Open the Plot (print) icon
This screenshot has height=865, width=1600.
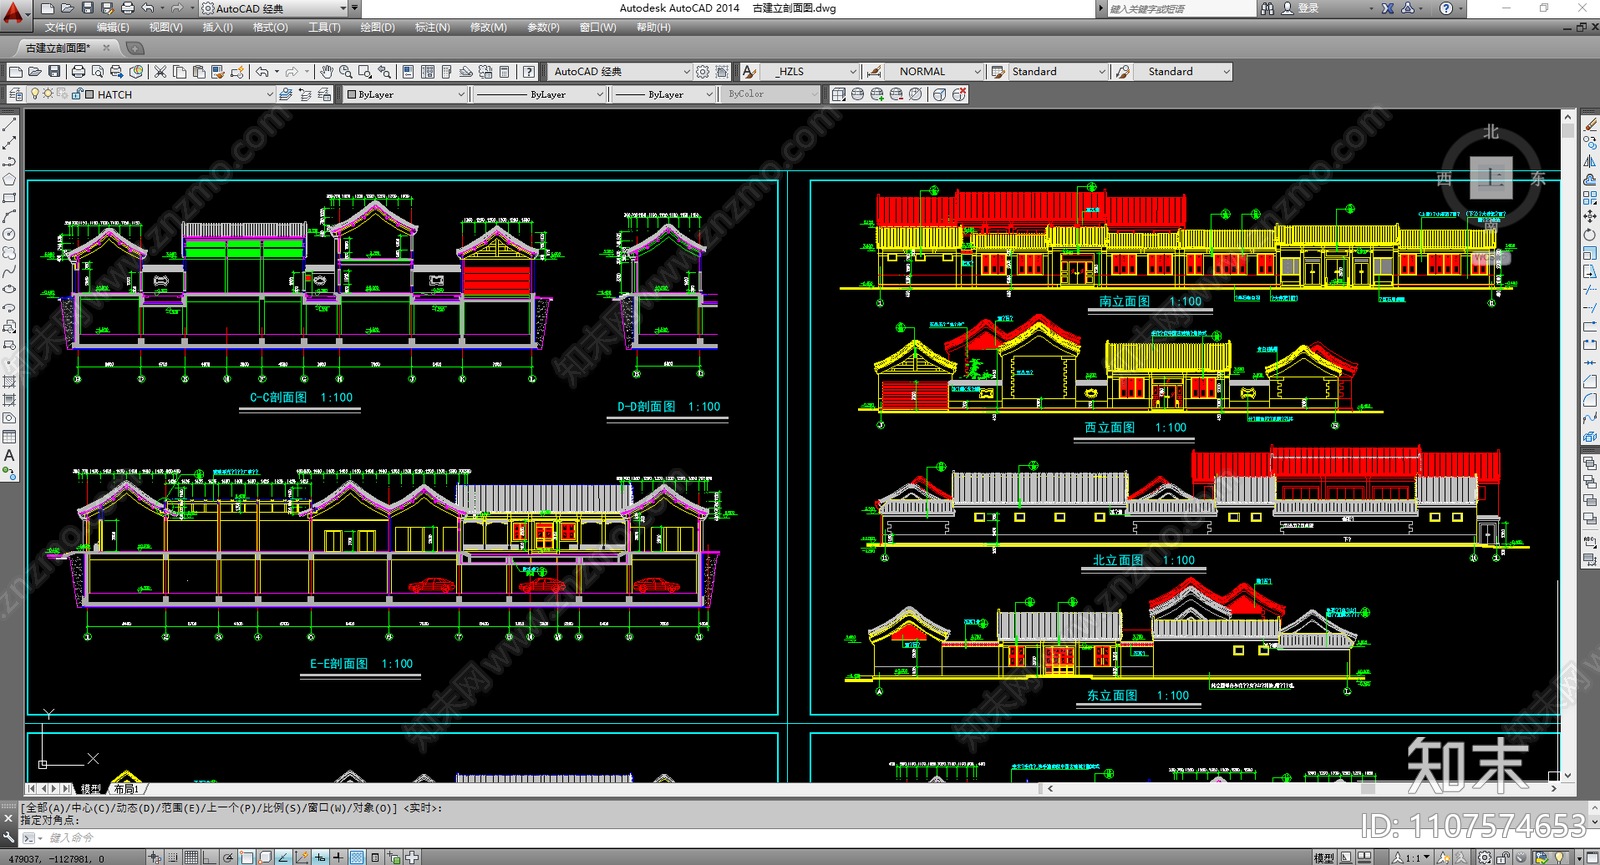click(78, 72)
